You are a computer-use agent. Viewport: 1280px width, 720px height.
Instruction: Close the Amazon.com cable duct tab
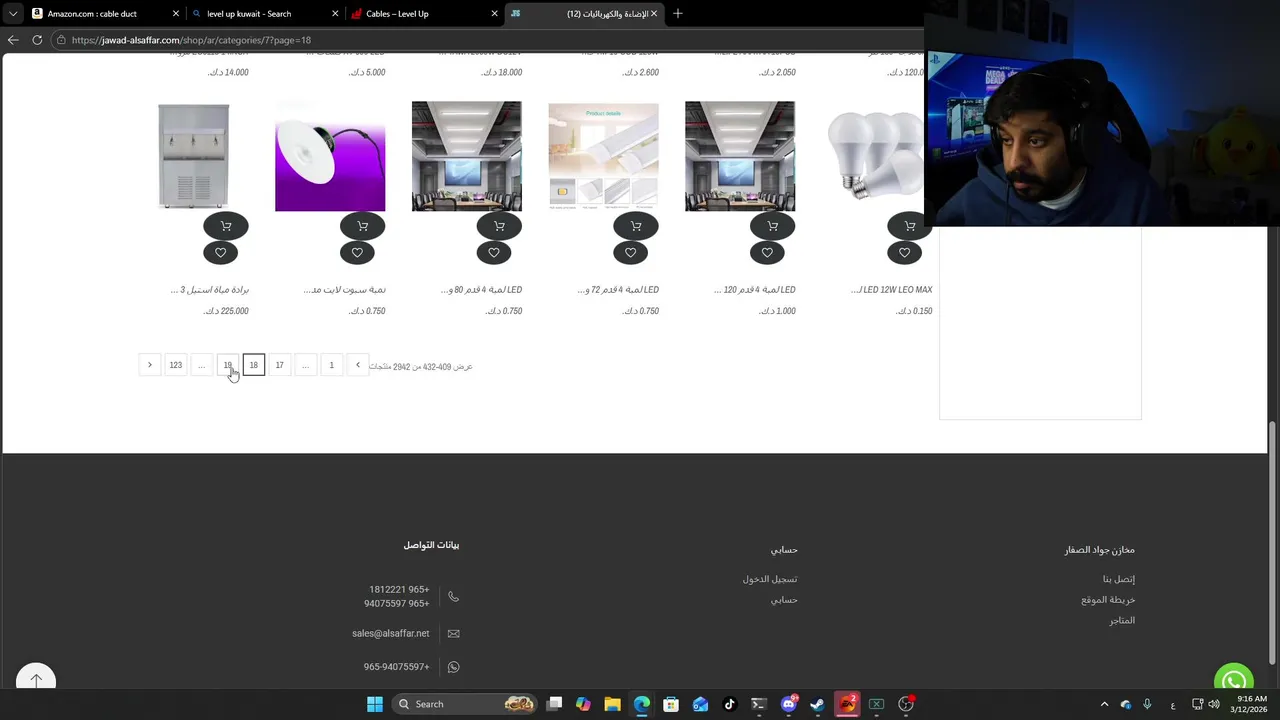(x=176, y=14)
